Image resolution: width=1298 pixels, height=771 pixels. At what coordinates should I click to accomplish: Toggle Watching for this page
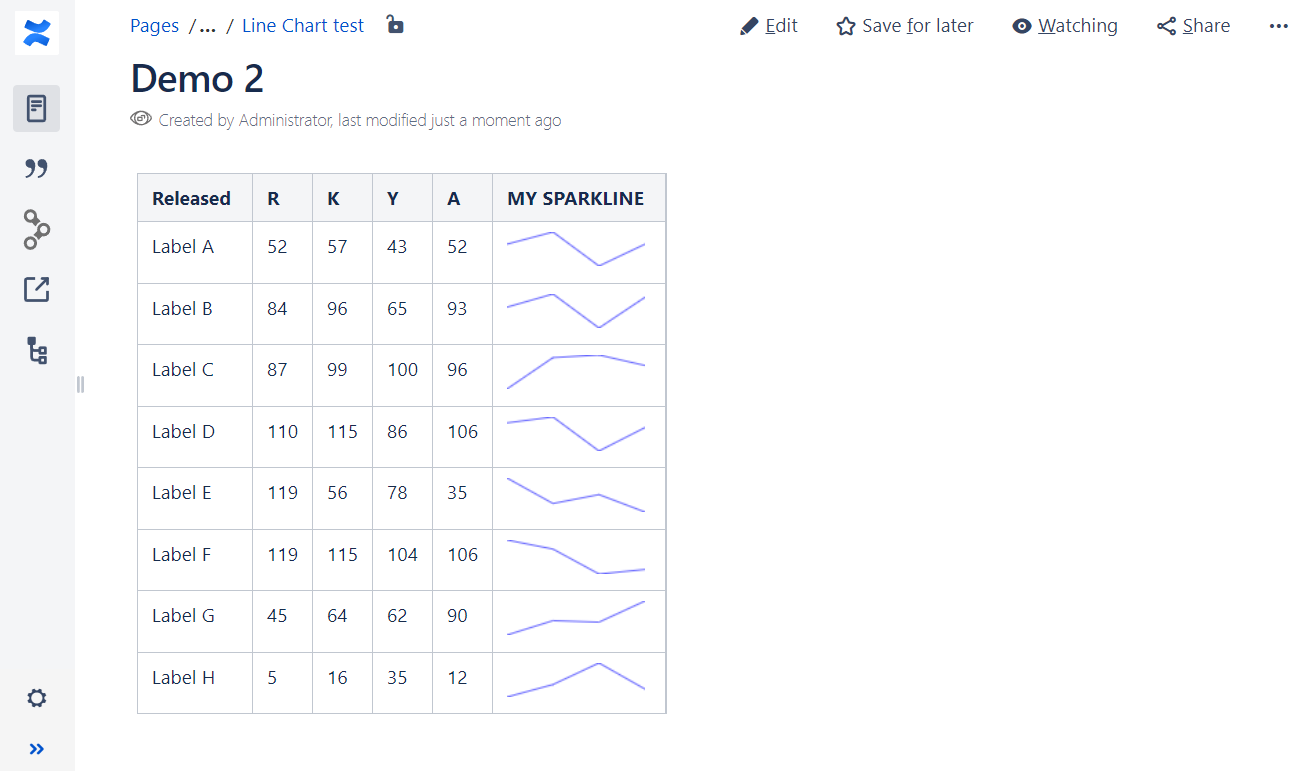[x=1021, y=25]
